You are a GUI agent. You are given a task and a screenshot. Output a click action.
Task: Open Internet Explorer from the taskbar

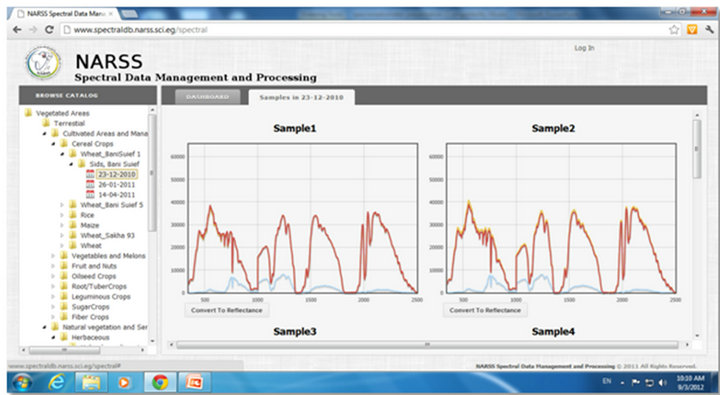tap(57, 382)
